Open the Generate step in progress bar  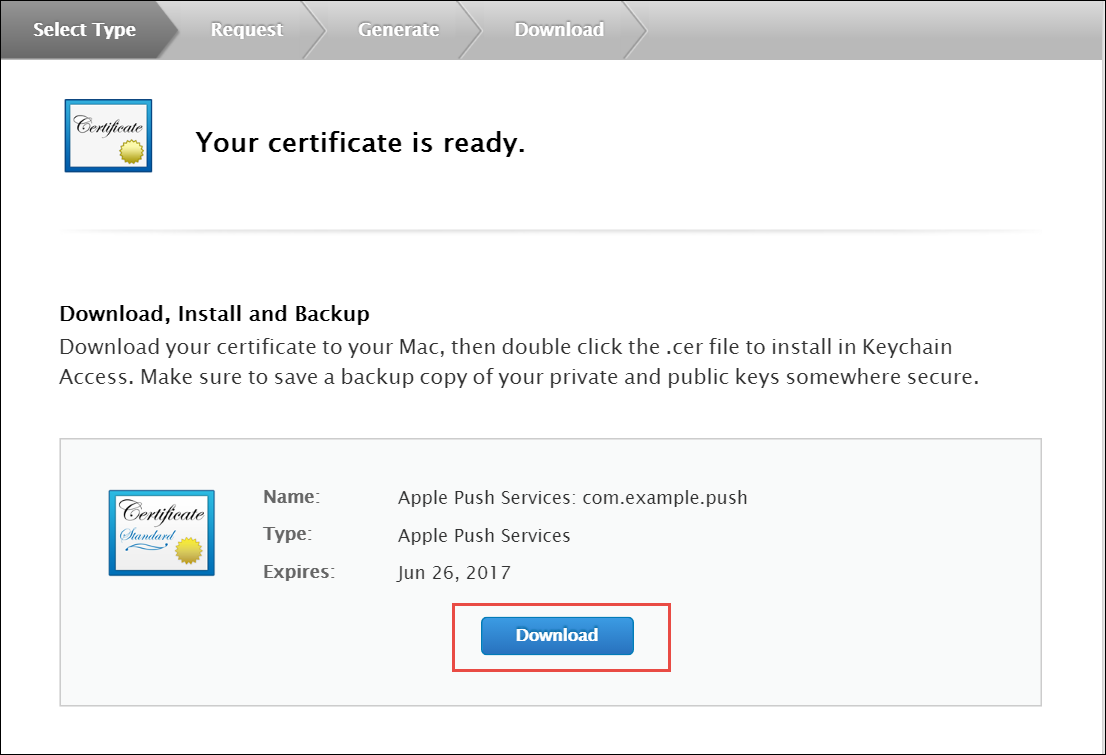pyautogui.click(x=398, y=30)
